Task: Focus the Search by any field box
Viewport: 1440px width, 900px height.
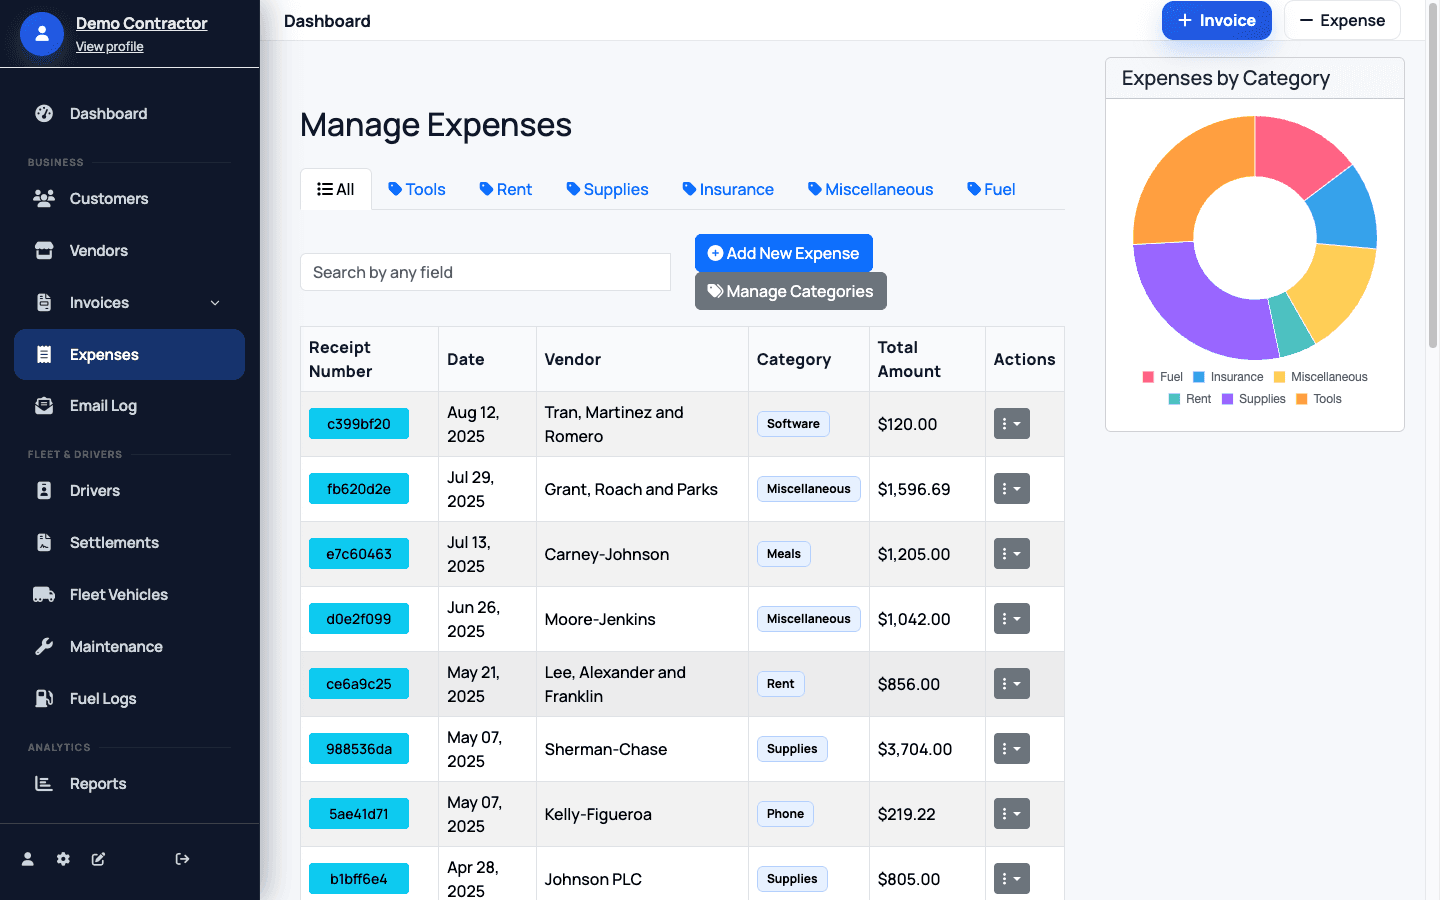Action: point(486,272)
